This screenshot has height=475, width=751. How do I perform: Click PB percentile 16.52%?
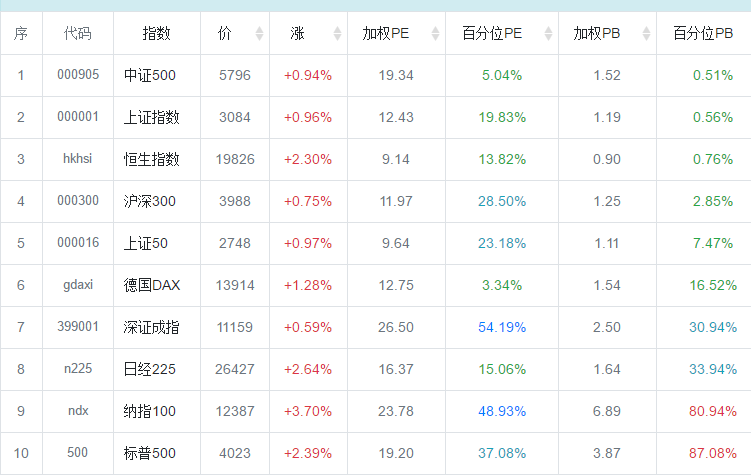coord(713,285)
